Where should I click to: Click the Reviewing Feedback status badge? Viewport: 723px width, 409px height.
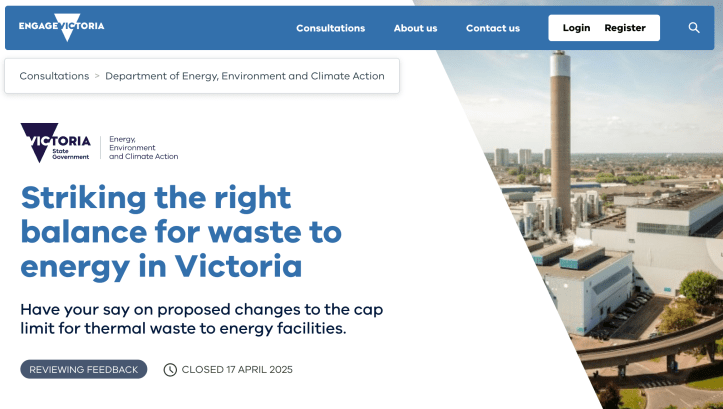coord(84,370)
